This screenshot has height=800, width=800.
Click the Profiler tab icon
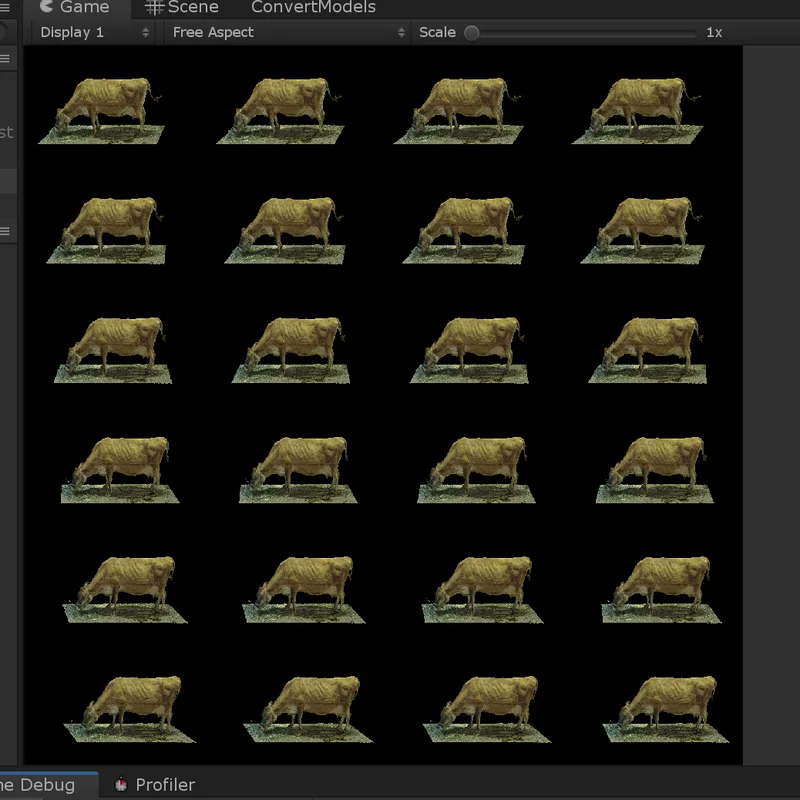(121, 784)
